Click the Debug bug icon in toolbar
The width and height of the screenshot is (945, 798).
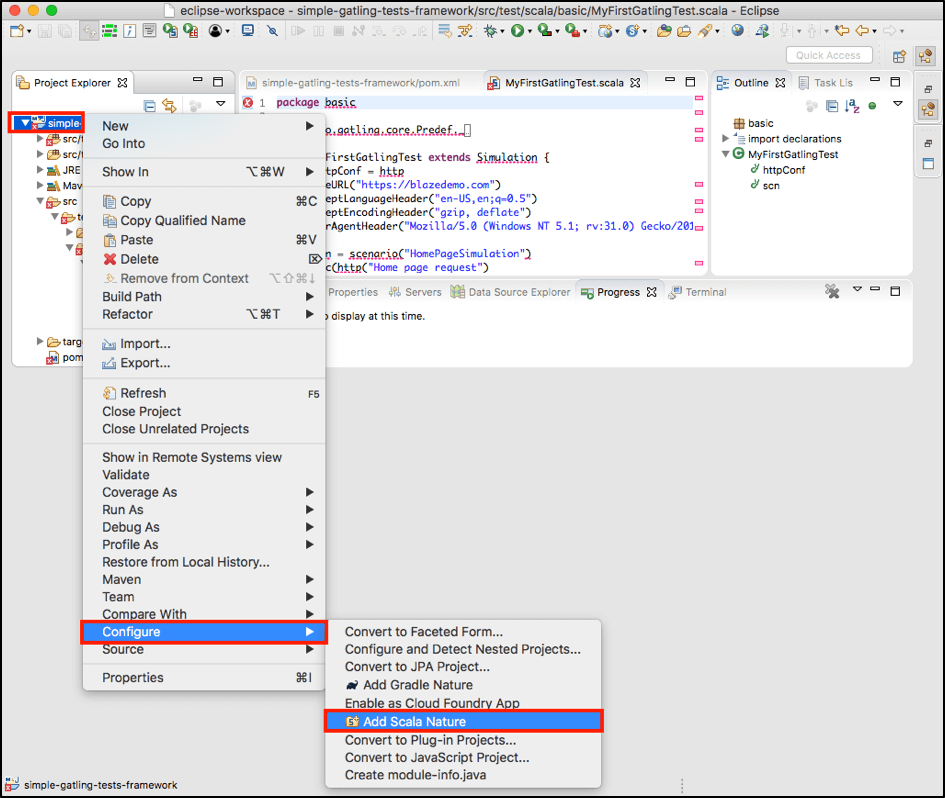(490, 31)
